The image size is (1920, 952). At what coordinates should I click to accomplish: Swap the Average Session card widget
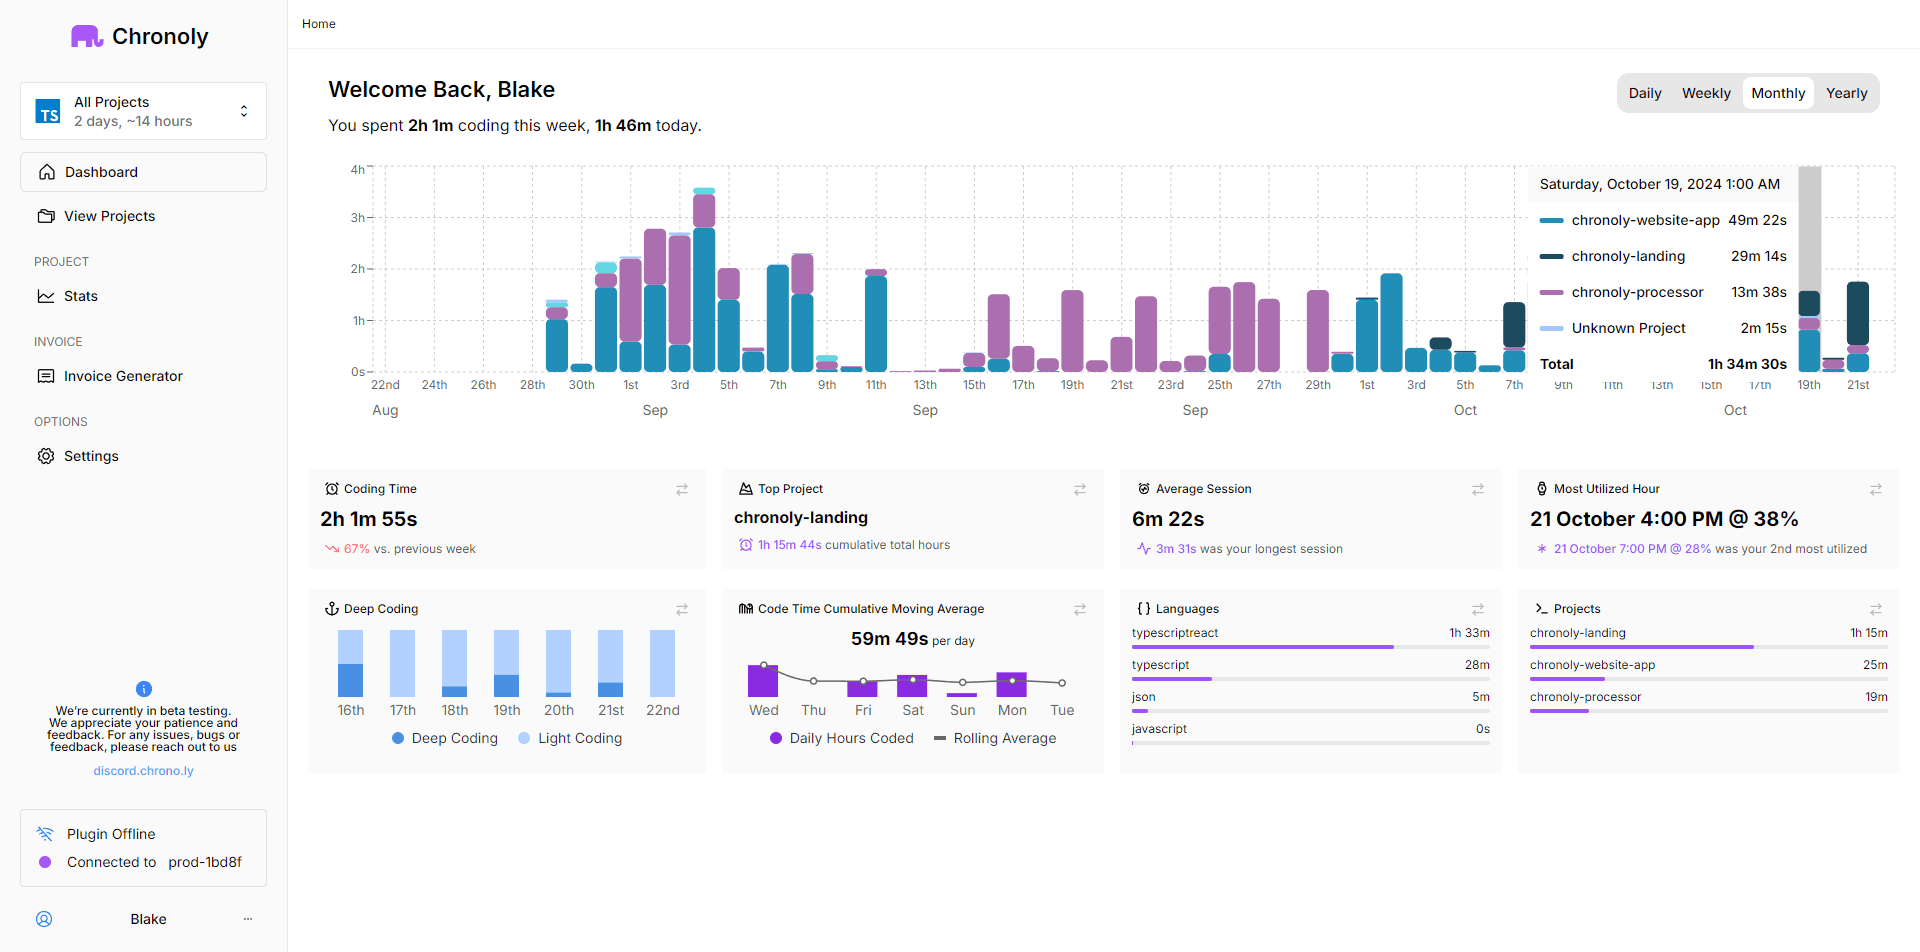1478,490
